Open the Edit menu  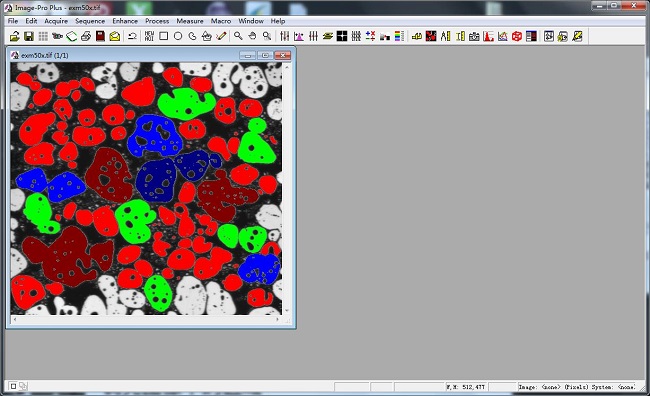[31, 21]
